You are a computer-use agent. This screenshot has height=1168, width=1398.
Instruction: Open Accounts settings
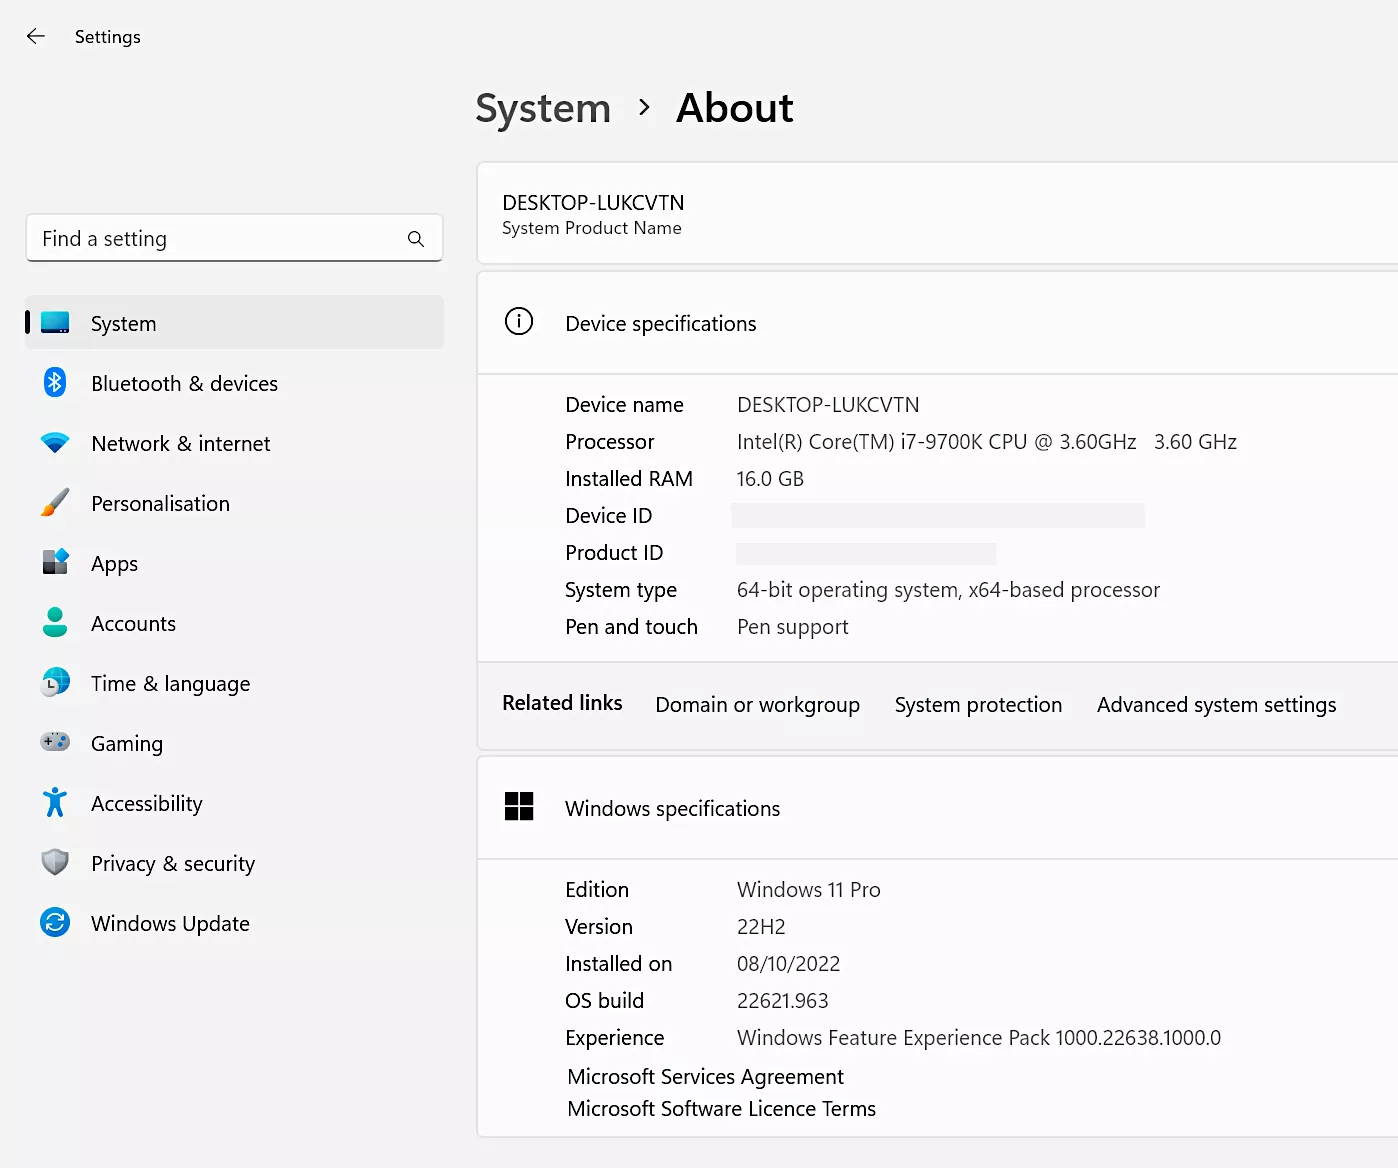tap(134, 624)
